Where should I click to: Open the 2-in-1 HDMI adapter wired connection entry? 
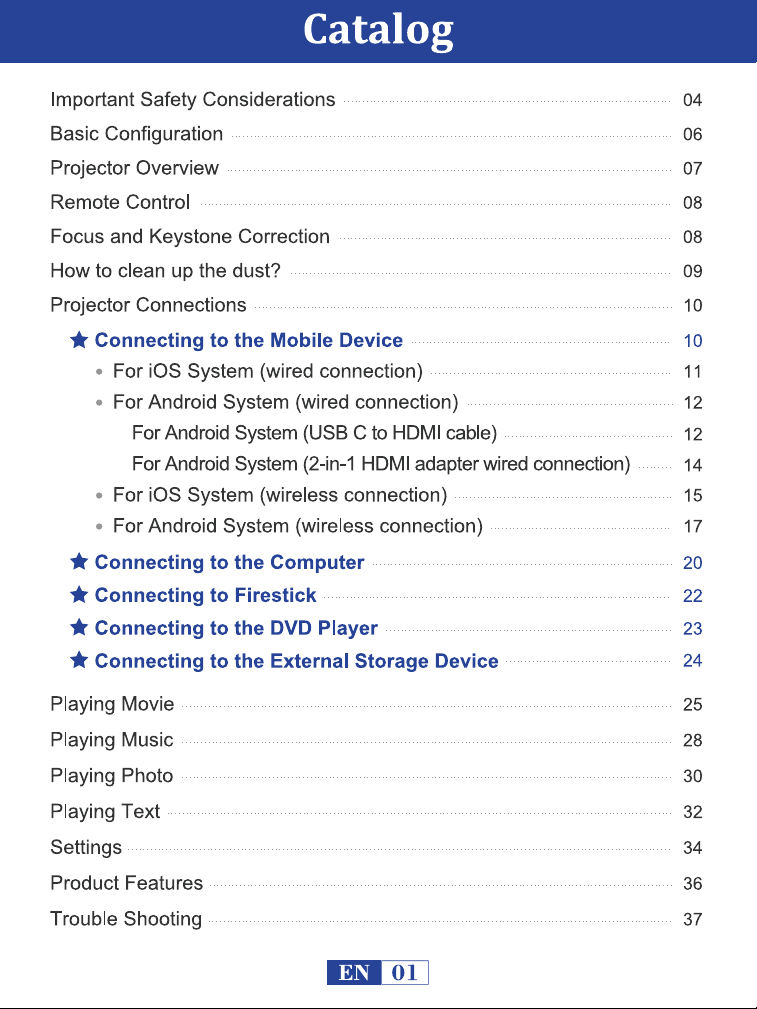coord(381,463)
